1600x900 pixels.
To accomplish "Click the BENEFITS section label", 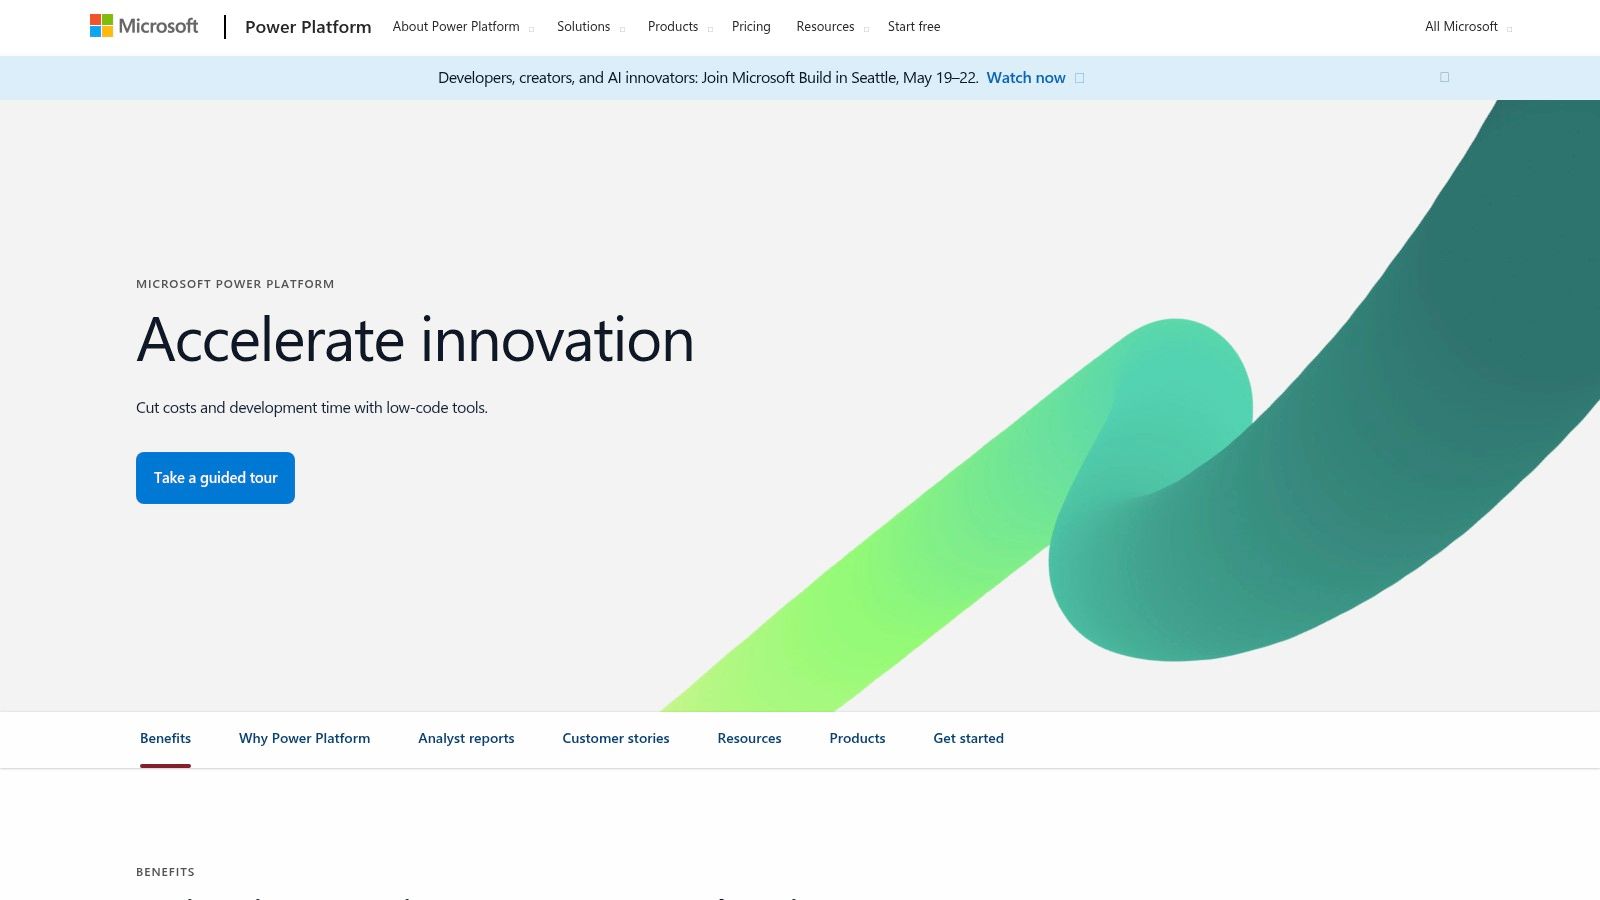I will point(165,872).
